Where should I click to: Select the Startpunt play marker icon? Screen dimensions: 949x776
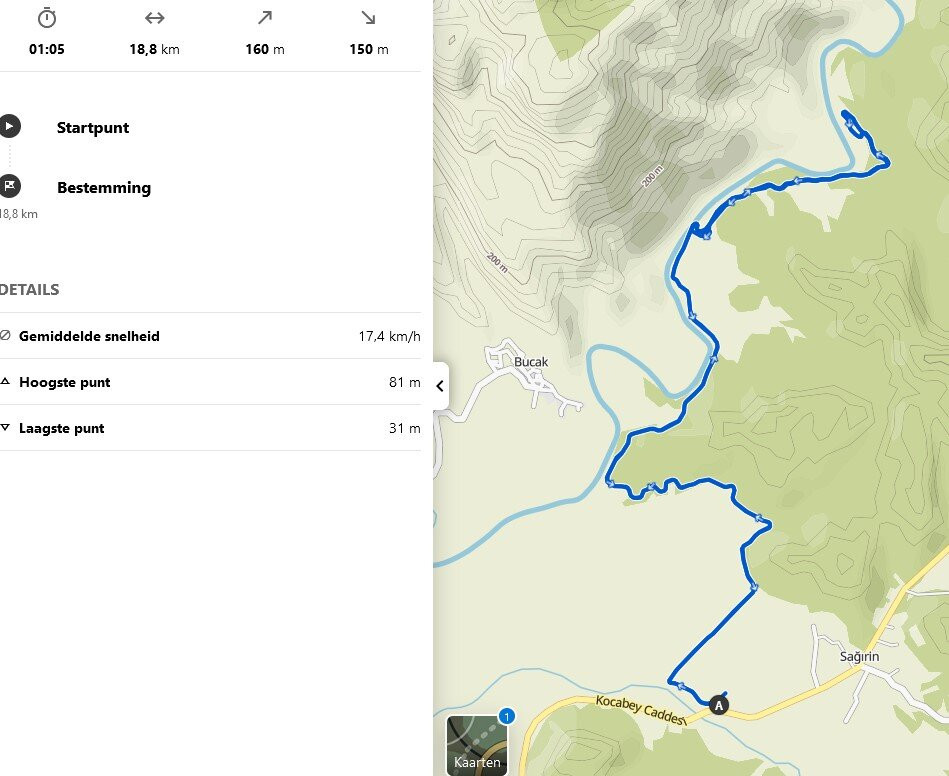[x=9, y=126]
